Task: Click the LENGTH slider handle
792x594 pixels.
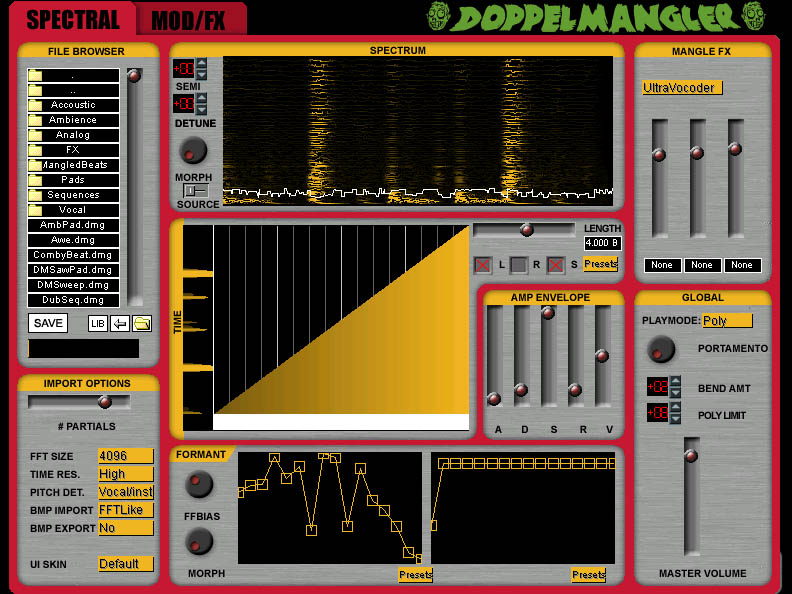Action: click(527, 230)
